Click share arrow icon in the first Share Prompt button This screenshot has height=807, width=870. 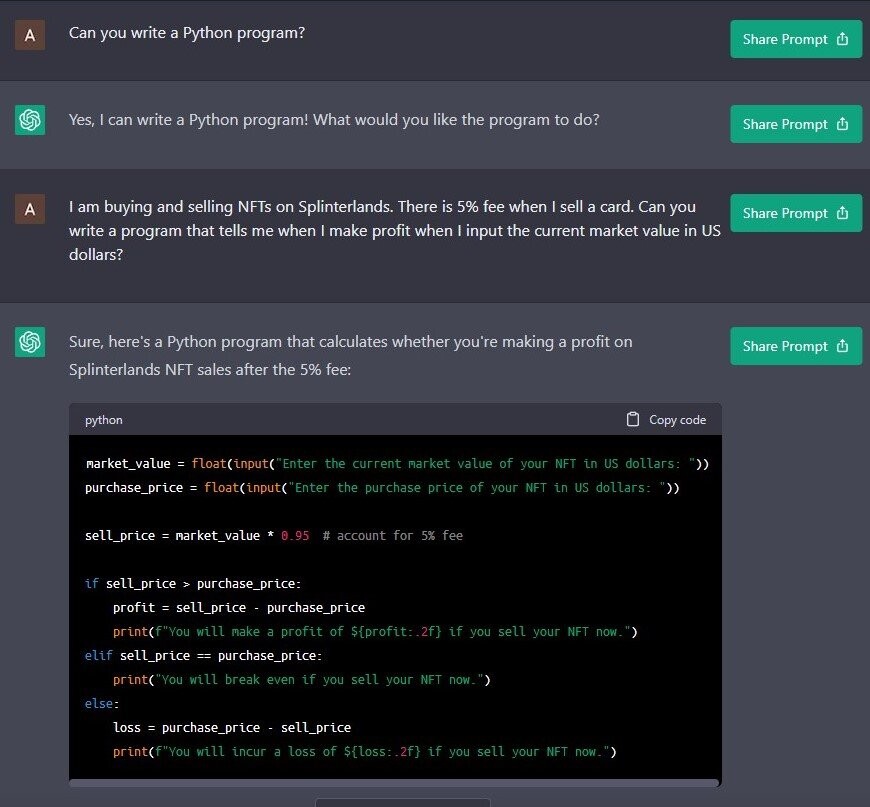coord(842,38)
